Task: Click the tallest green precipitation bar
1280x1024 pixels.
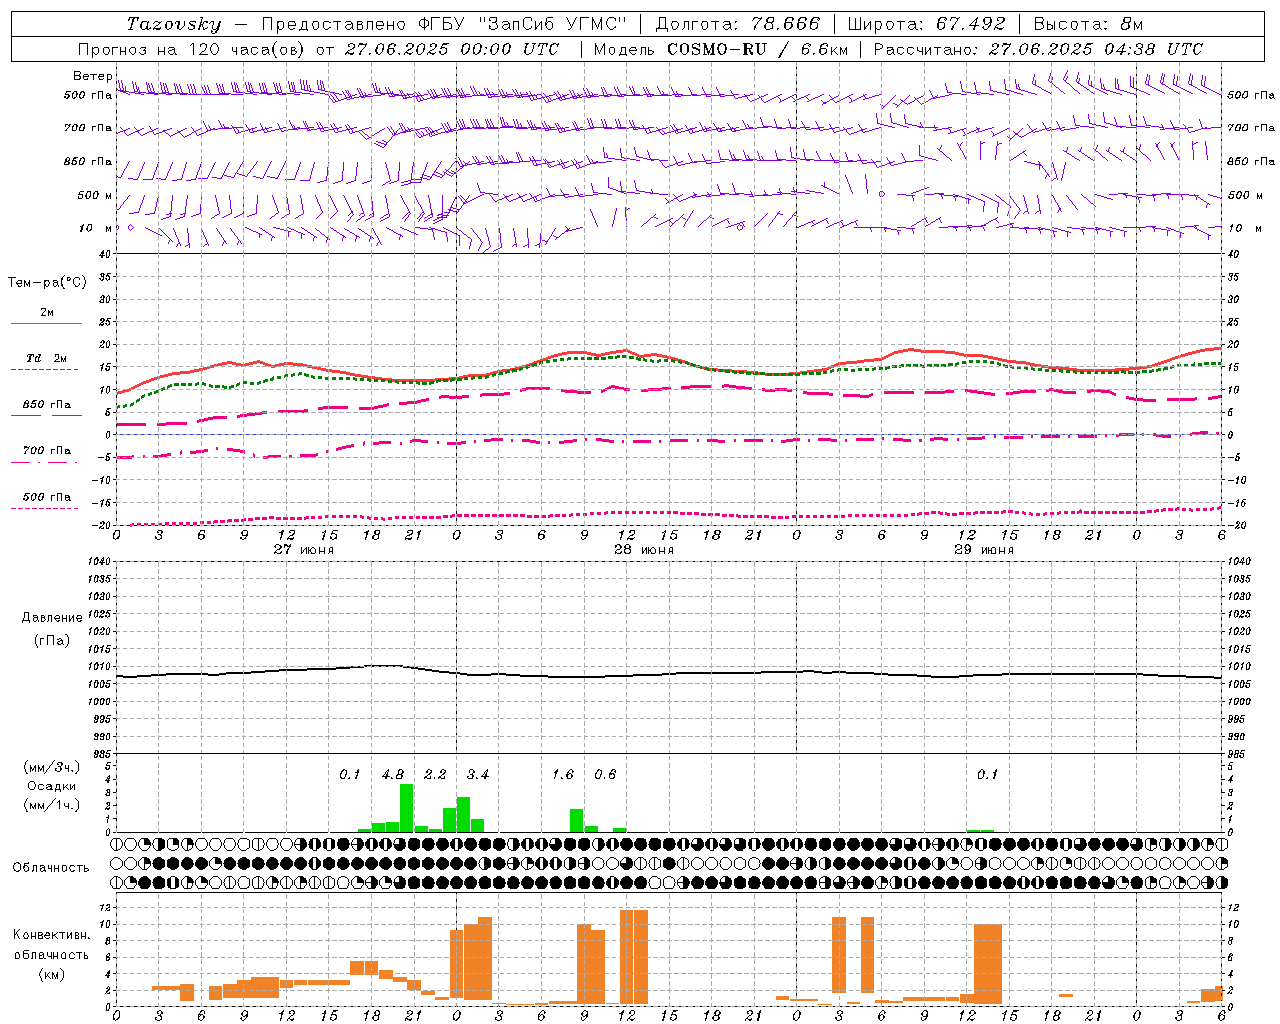Action: [407, 808]
